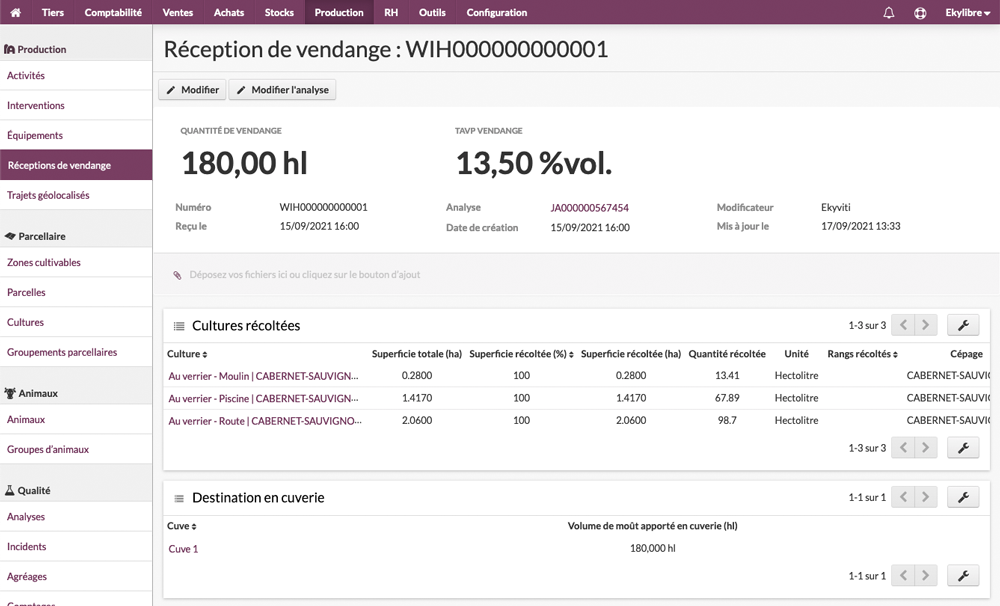Next page arrow below Cultures récoltées table
1000x606 pixels.
pos(926,448)
